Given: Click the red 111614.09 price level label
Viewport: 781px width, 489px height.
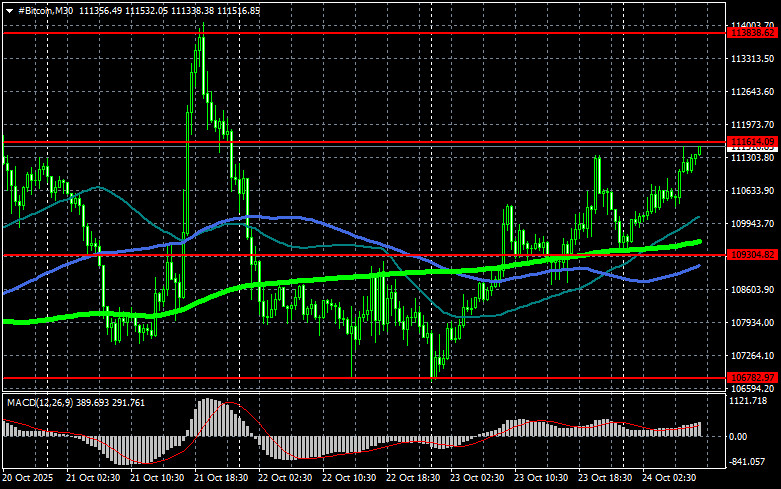Looking at the screenshot, I should pyautogui.click(x=752, y=141).
